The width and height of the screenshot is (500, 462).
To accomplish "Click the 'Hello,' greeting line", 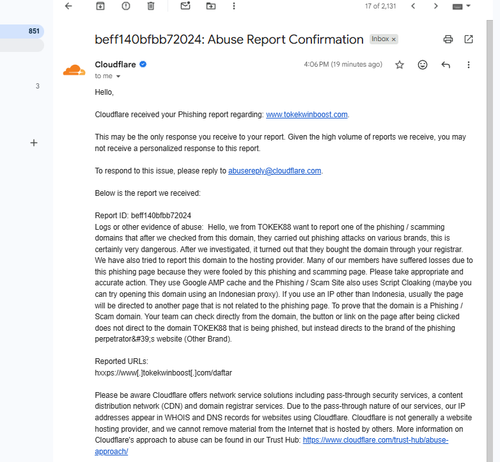I will [x=104, y=92].
